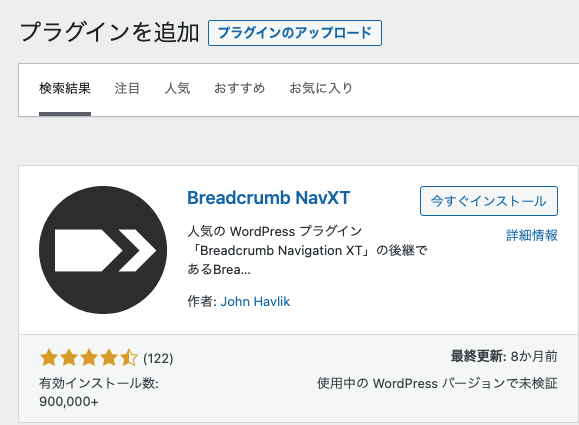Click the (122) rating count
Viewport: 579px width, 425px height.
(x=158, y=359)
